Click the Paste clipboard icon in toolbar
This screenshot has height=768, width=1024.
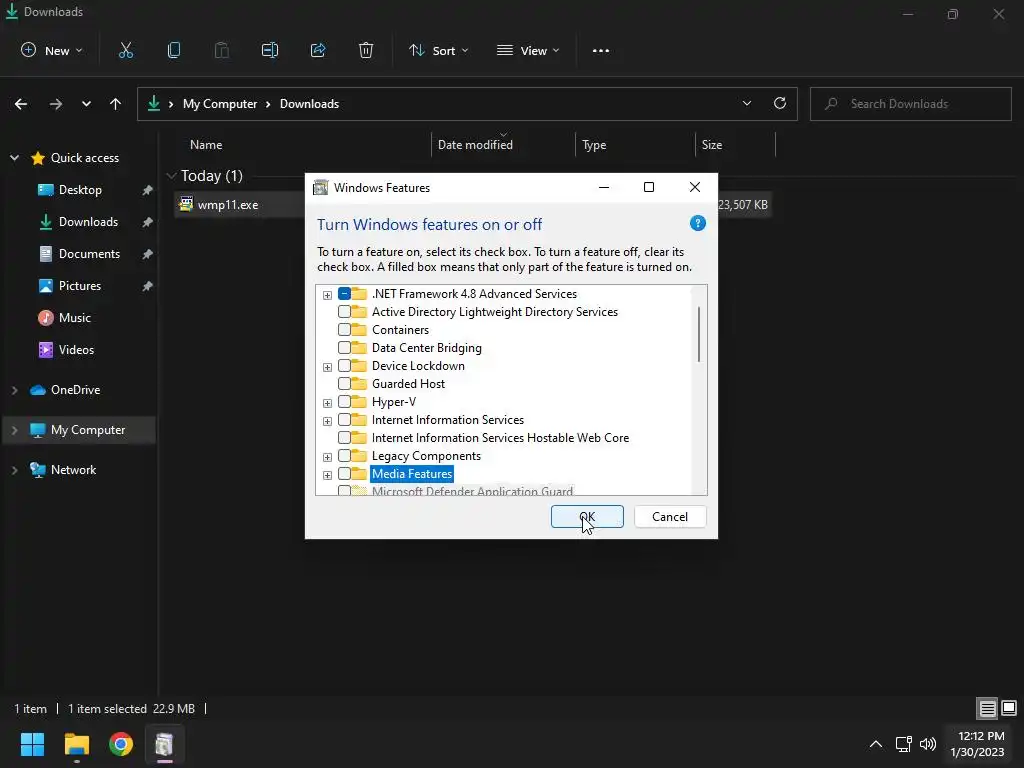coord(222,50)
